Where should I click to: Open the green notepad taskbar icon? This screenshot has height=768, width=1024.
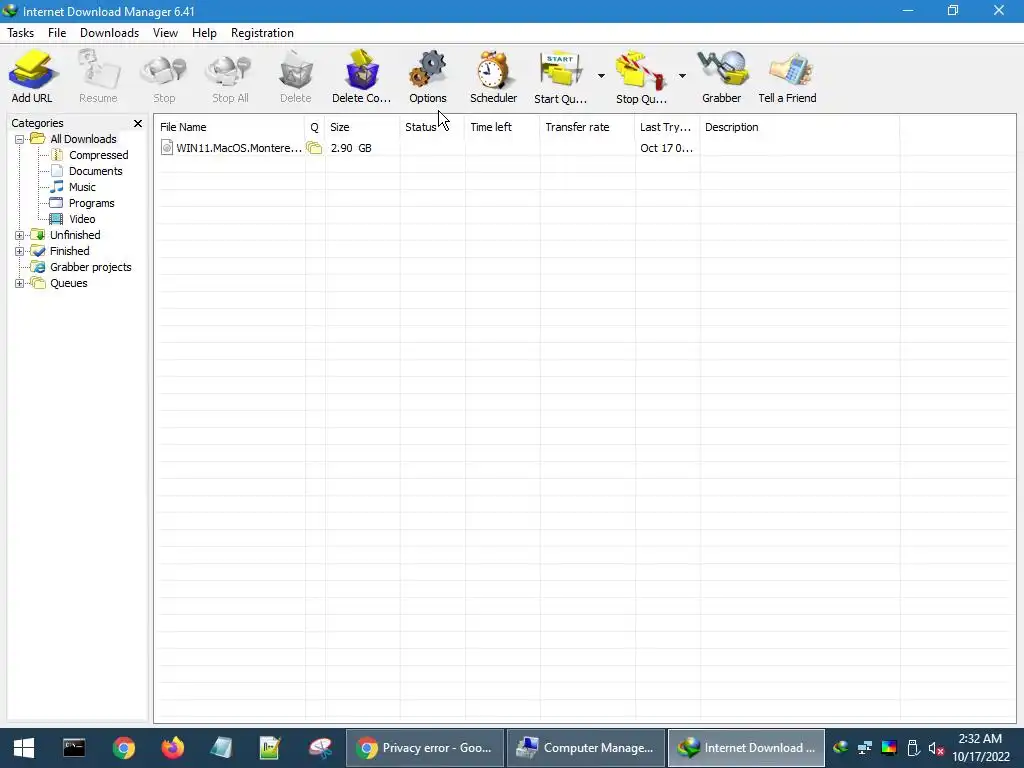tap(270, 748)
